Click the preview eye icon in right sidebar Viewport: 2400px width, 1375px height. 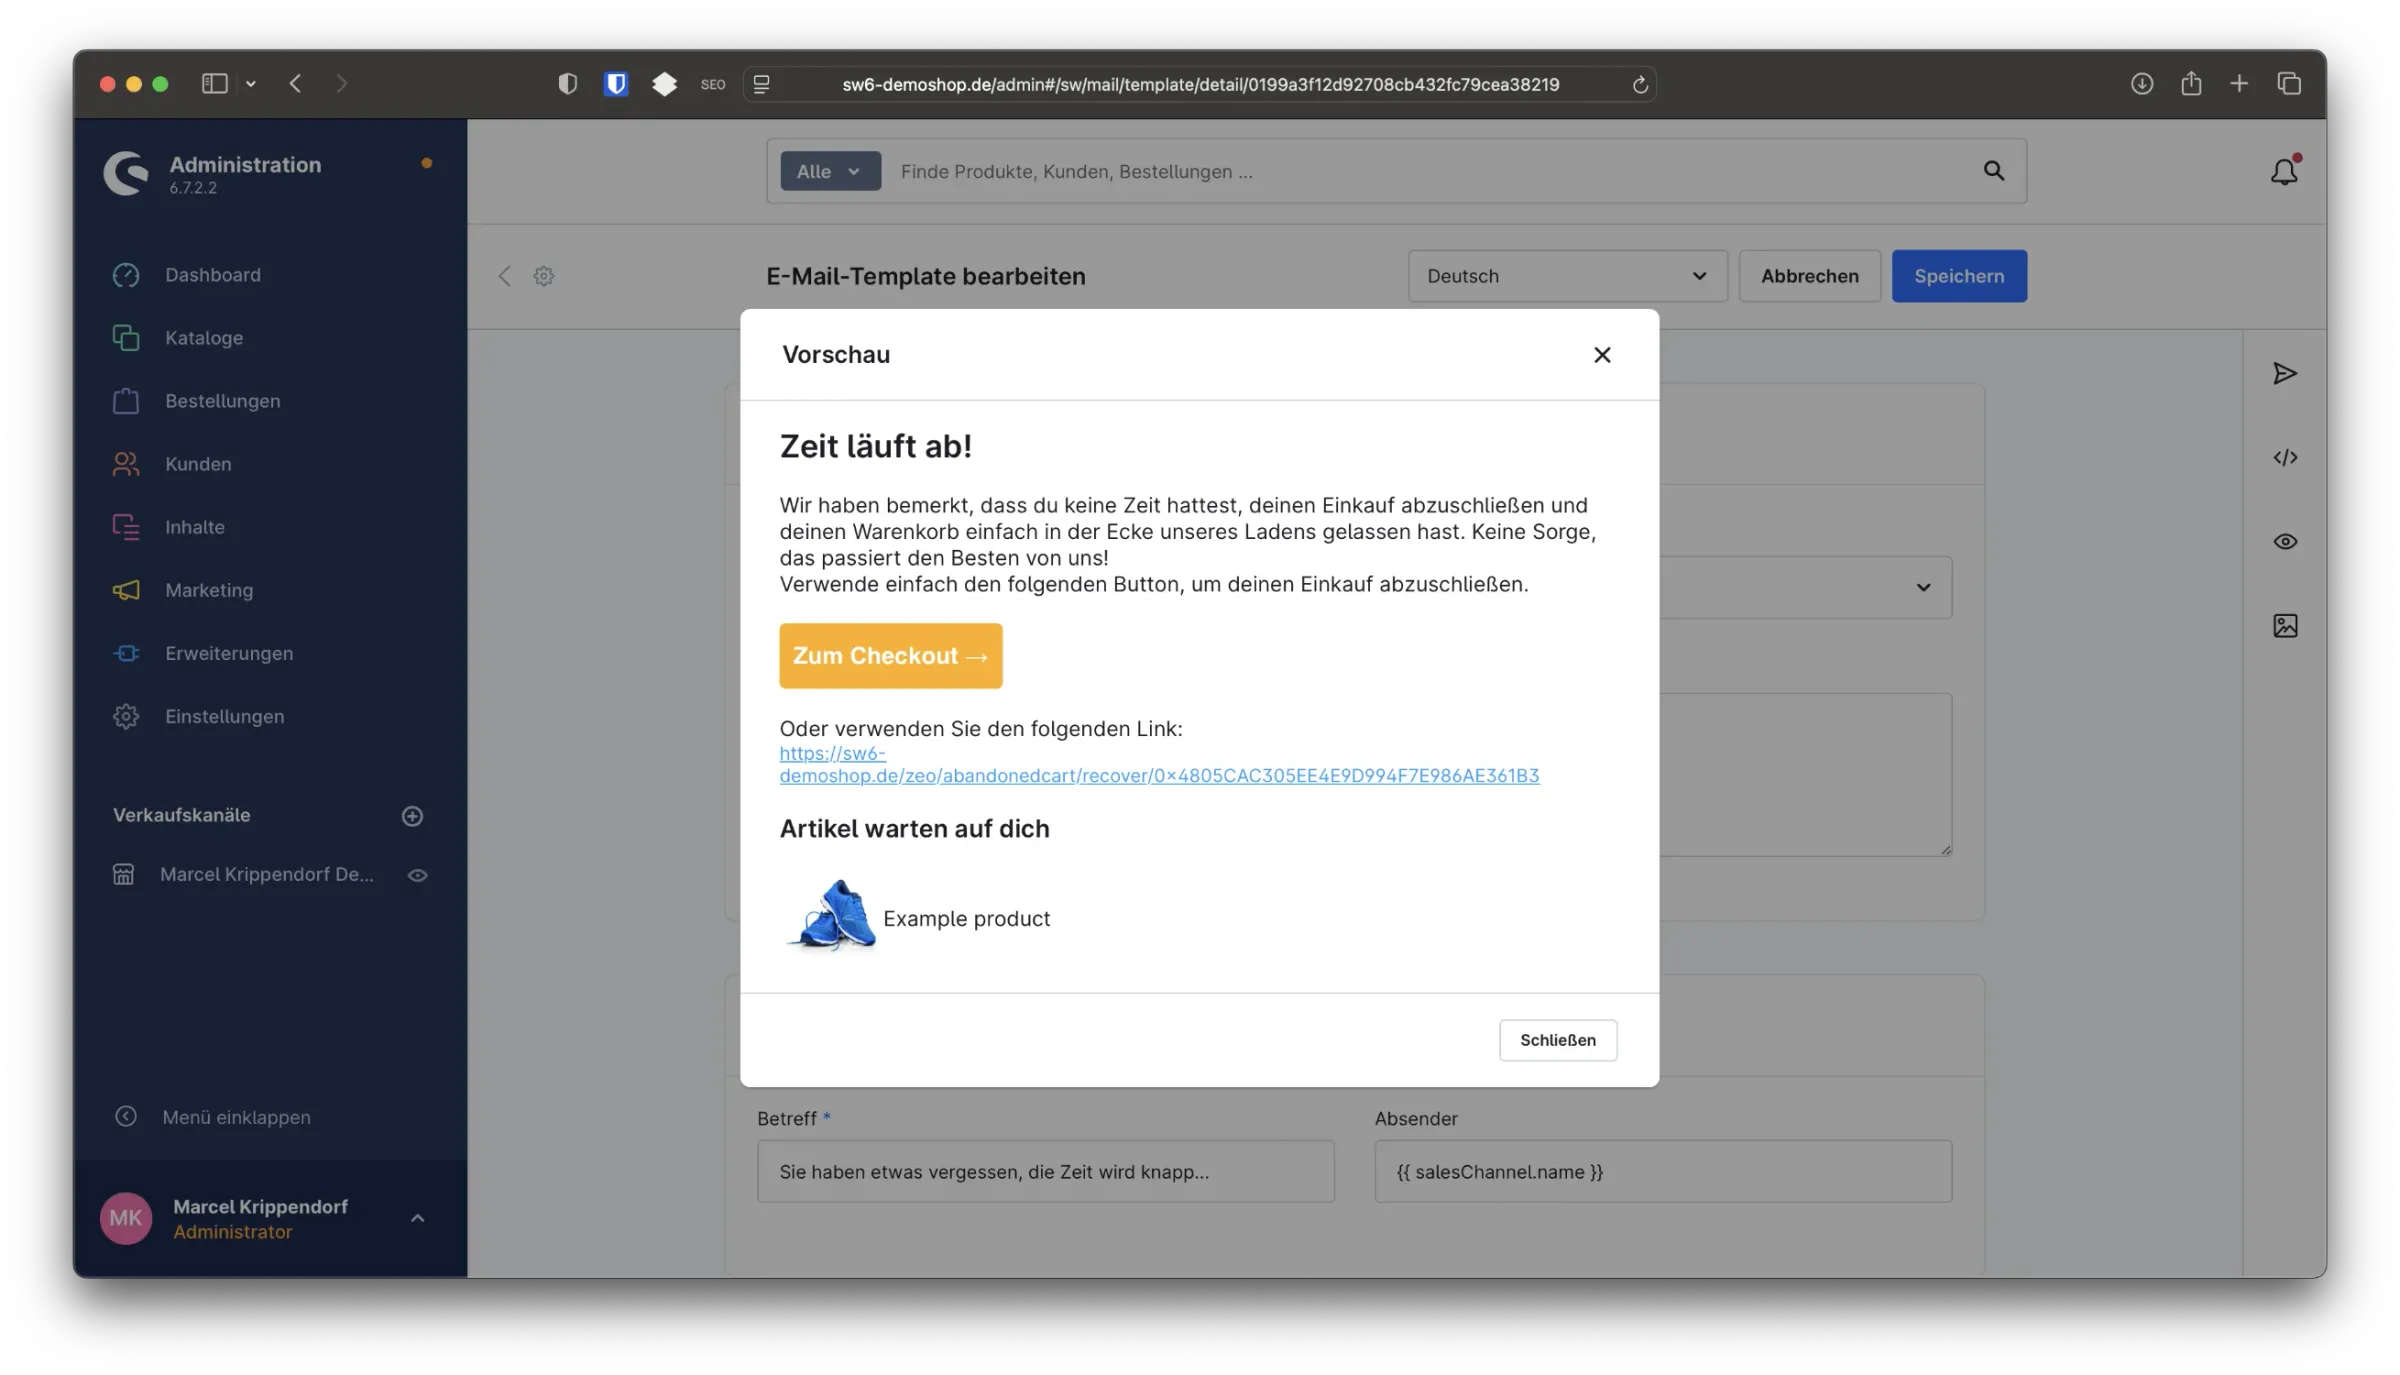(x=2284, y=542)
